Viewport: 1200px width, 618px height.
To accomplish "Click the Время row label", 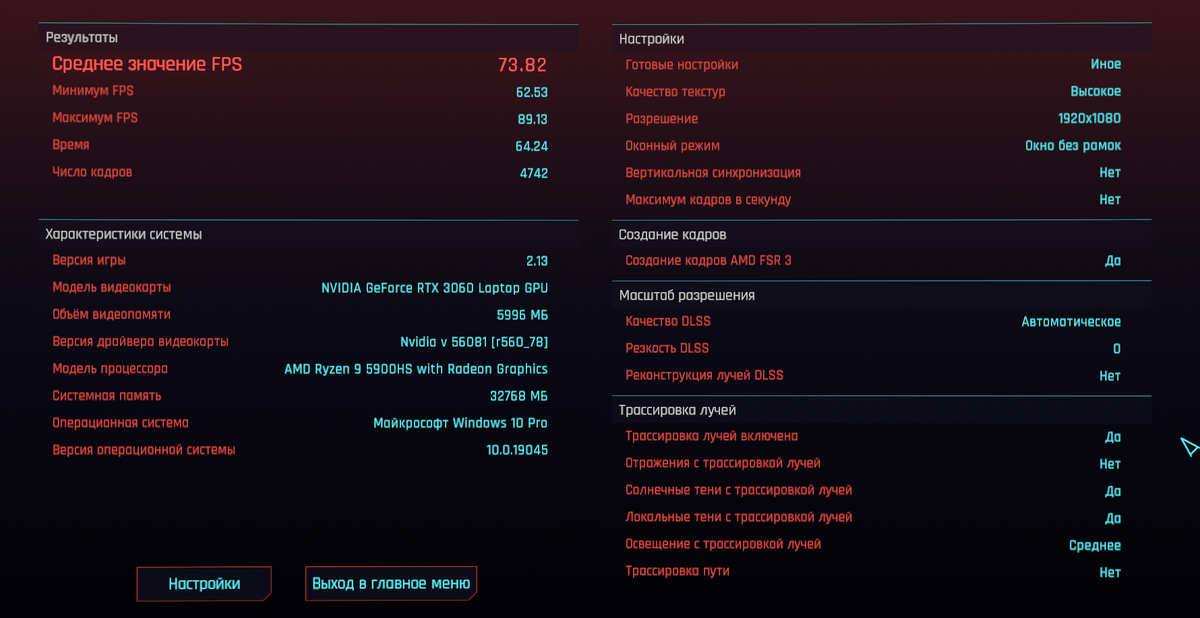I will (71, 145).
